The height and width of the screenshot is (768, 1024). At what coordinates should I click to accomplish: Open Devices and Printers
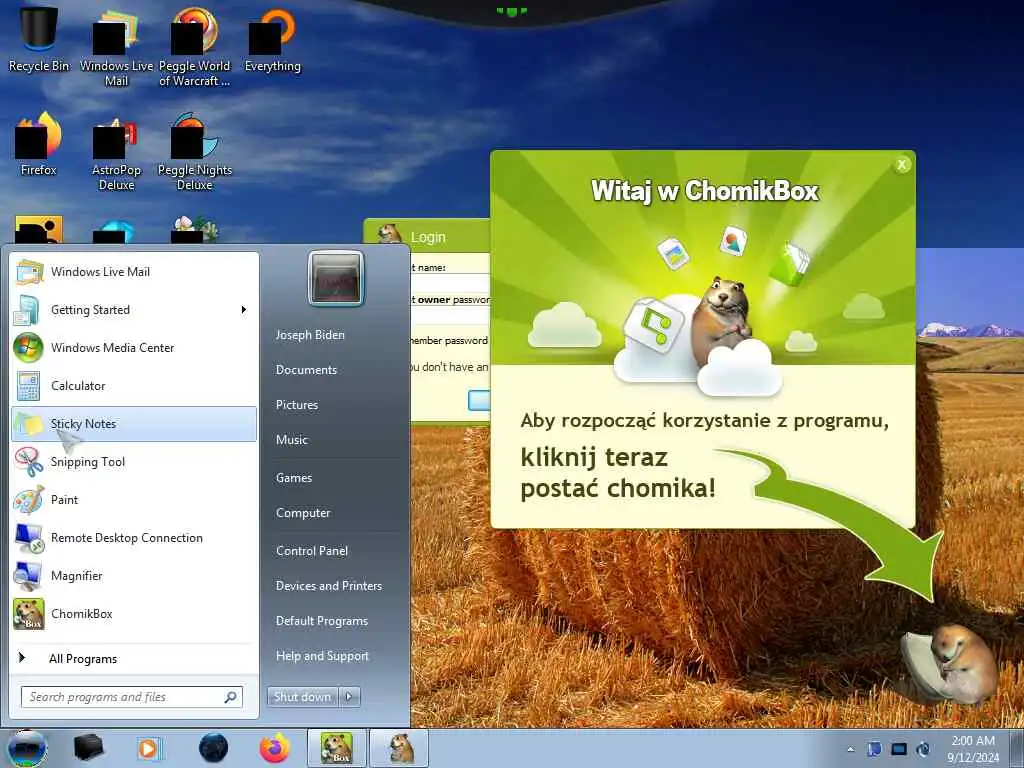pos(329,586)
